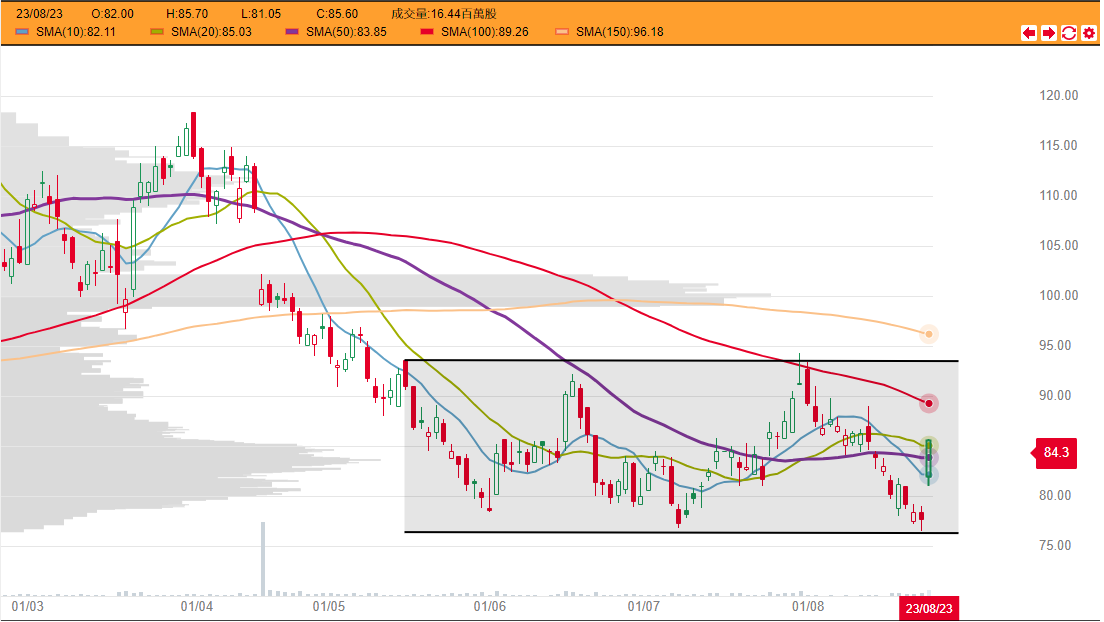Select the SMA(50):83.85 legend label
1104x622 pixels.
(346, 32)
